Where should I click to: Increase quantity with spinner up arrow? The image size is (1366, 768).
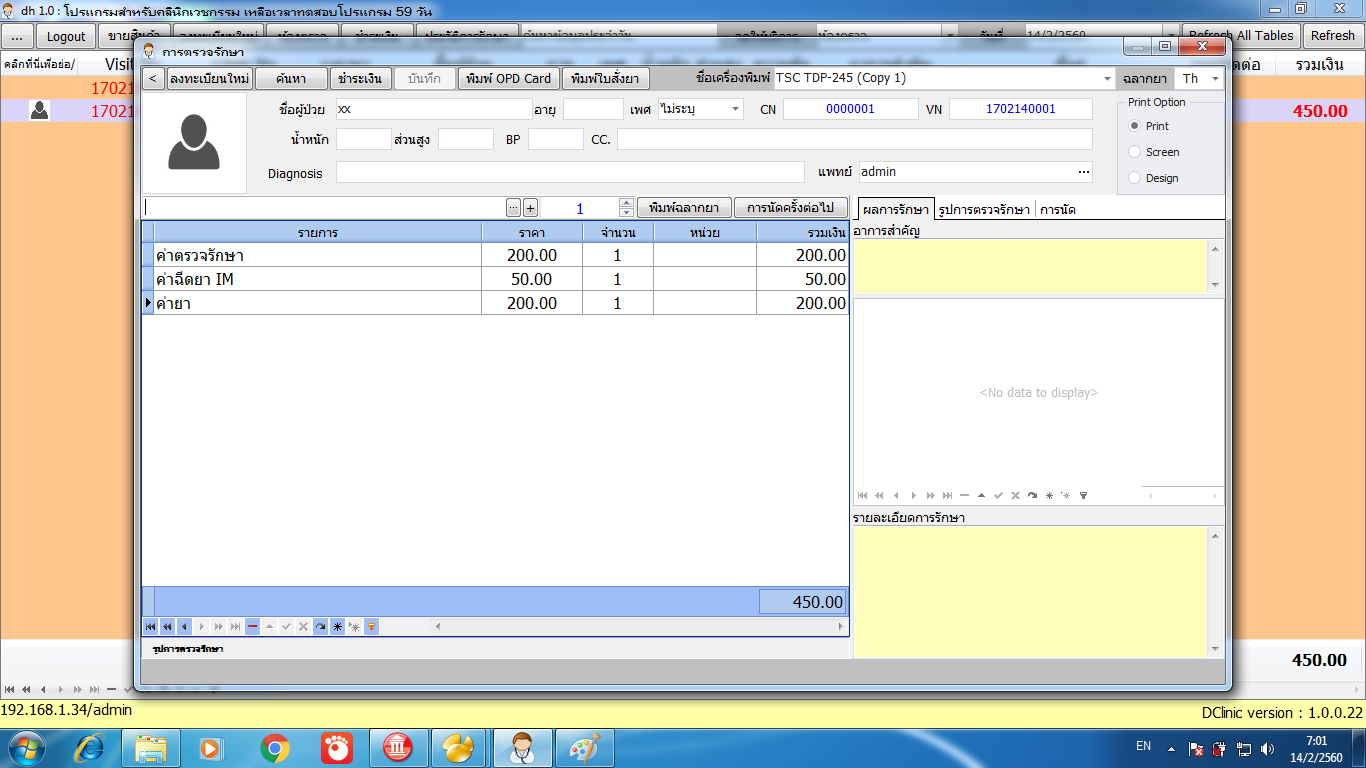(627, 203)
